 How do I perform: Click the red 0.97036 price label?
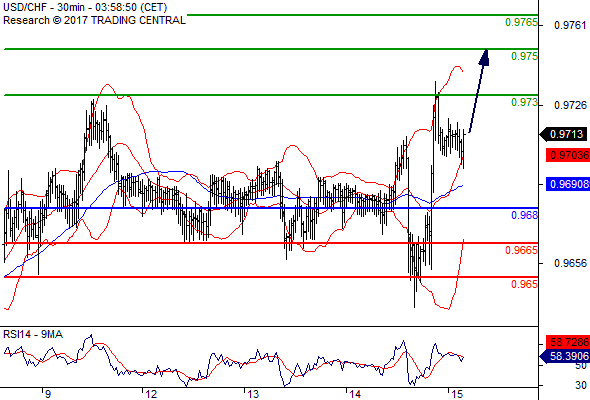point(568,155)
